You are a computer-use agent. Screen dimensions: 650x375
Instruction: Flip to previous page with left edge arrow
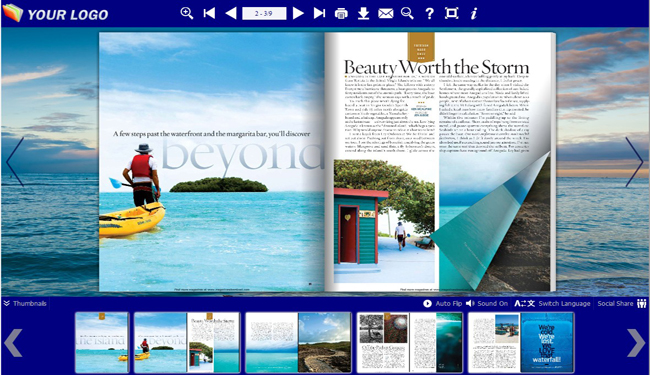(15, 162)
